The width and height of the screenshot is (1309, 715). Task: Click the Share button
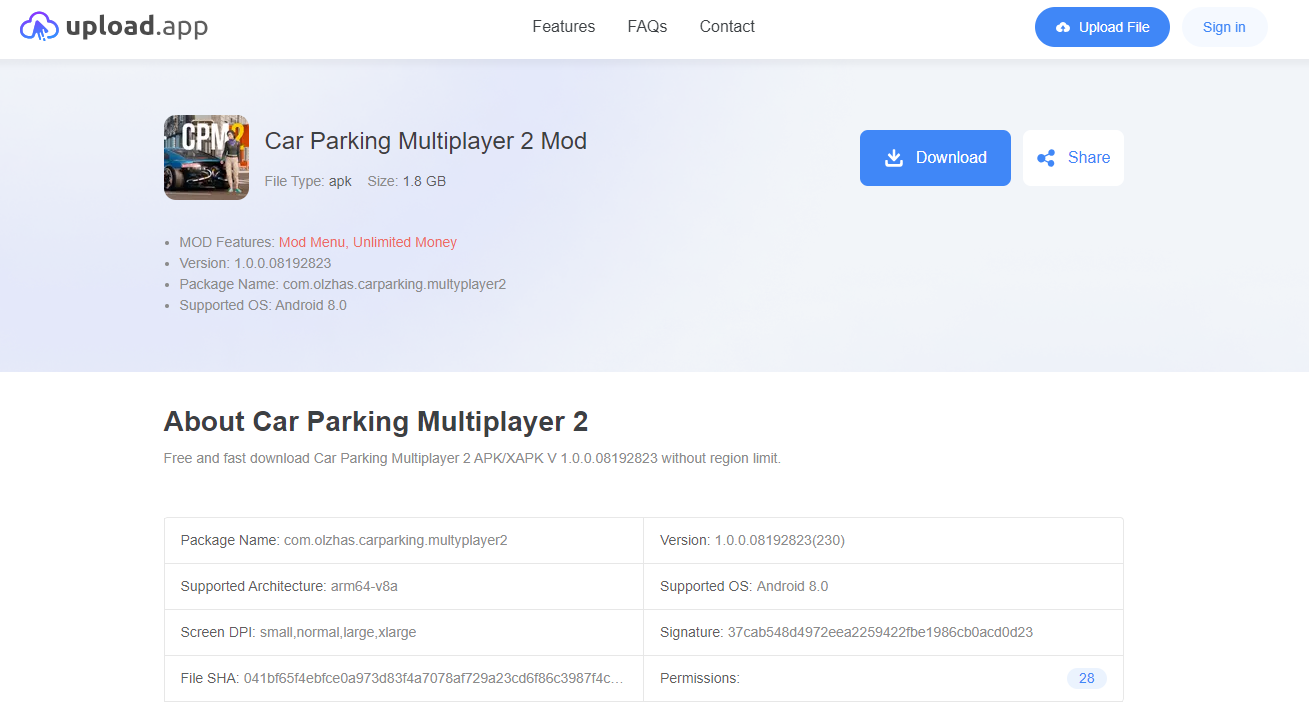pyautogui.click(x=1073, y=157)
